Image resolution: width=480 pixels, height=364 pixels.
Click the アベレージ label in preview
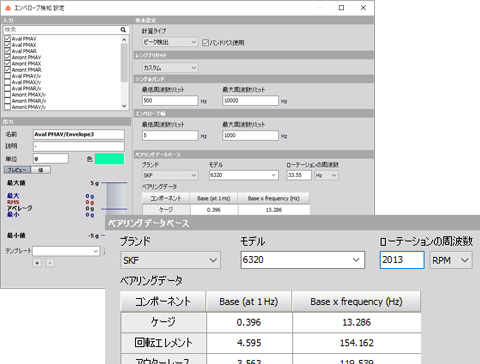(20, 208)
